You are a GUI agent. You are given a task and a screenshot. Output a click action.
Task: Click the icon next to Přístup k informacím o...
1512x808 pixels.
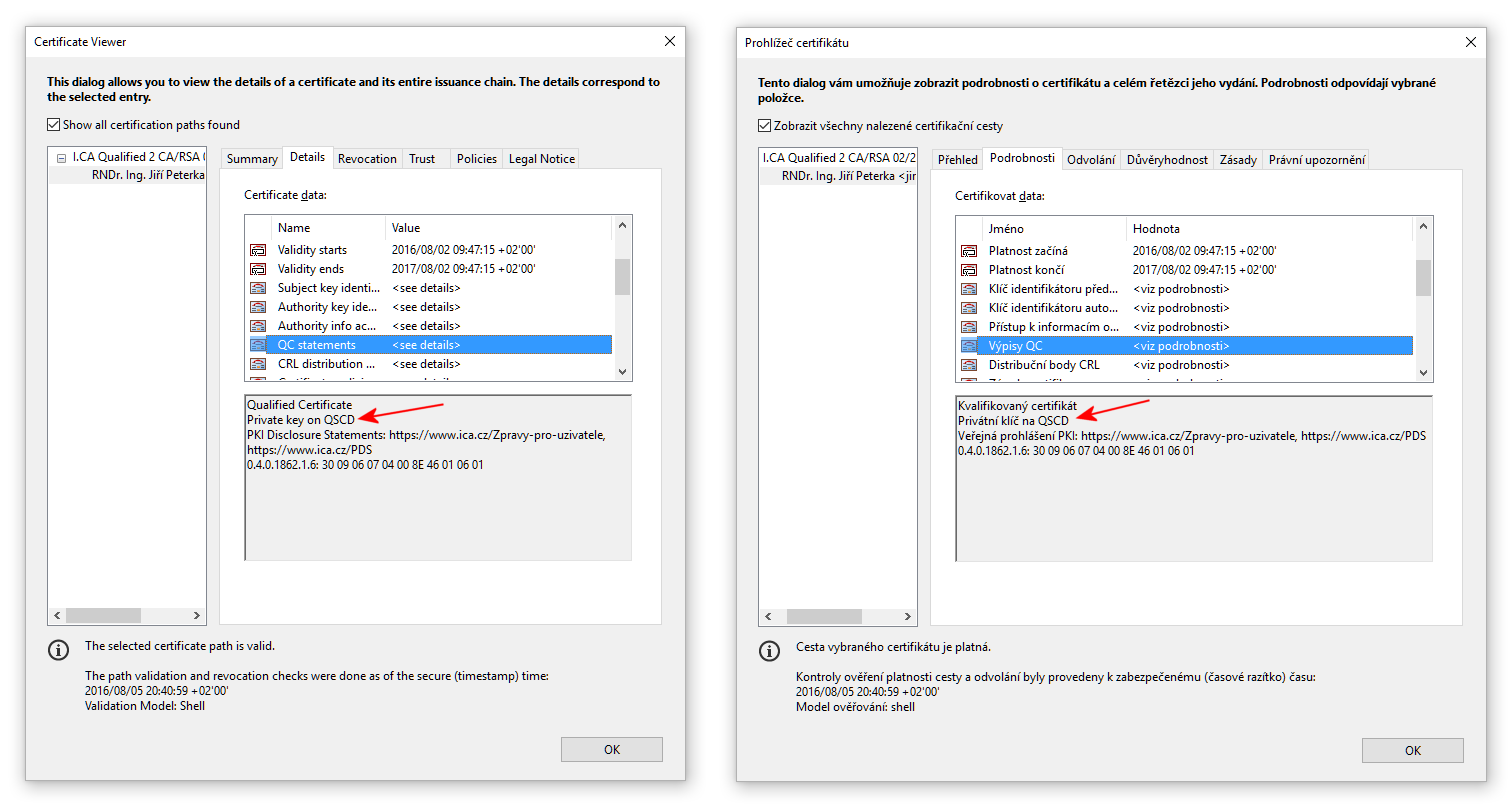pyautogui.click(x=969, y=327)
